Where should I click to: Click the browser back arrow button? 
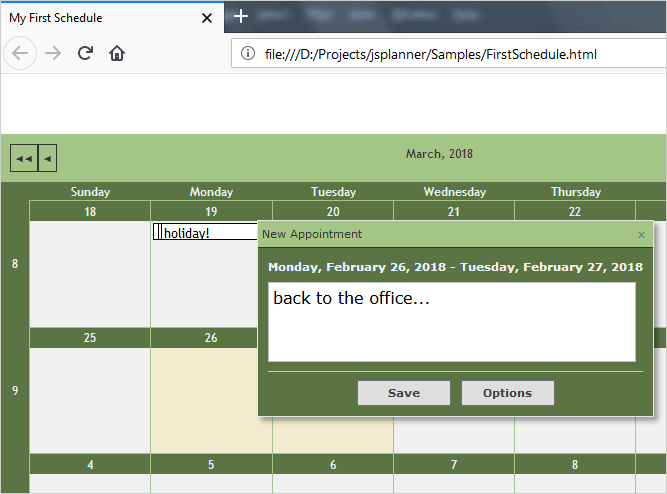(23, 54)
